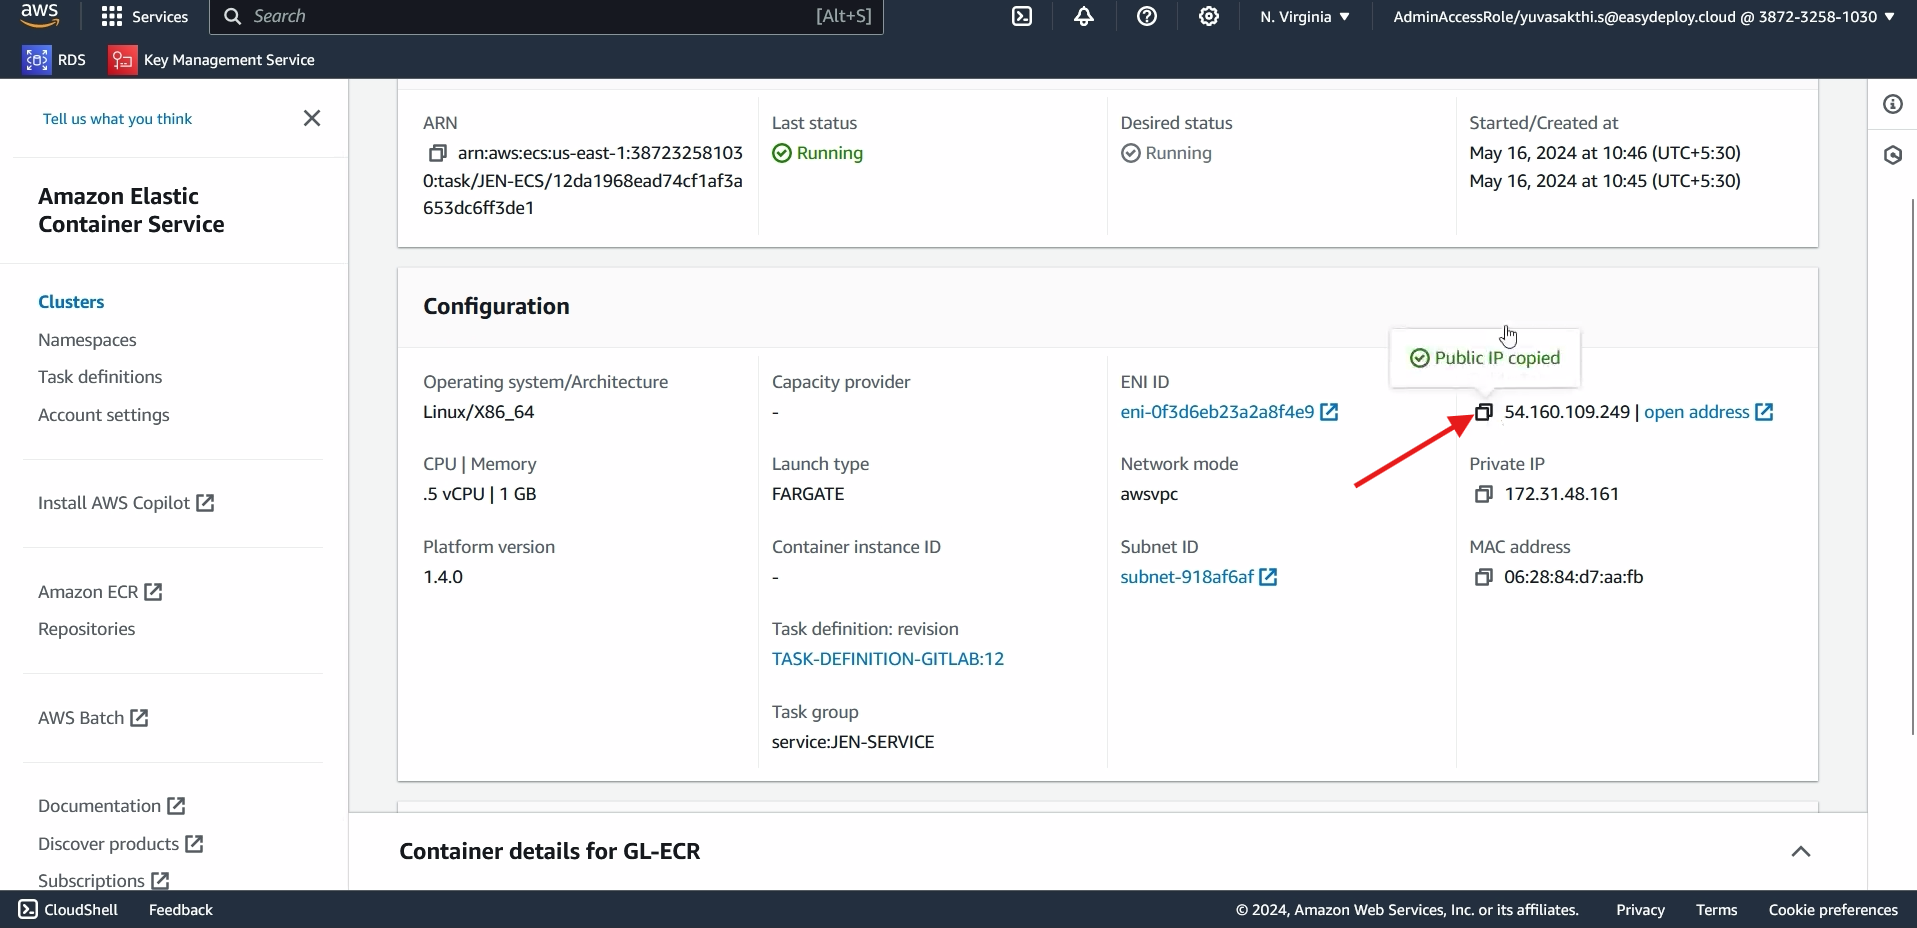1917x928 pixels.
Task: Open the notifications bell
Action: point(1084,16)
